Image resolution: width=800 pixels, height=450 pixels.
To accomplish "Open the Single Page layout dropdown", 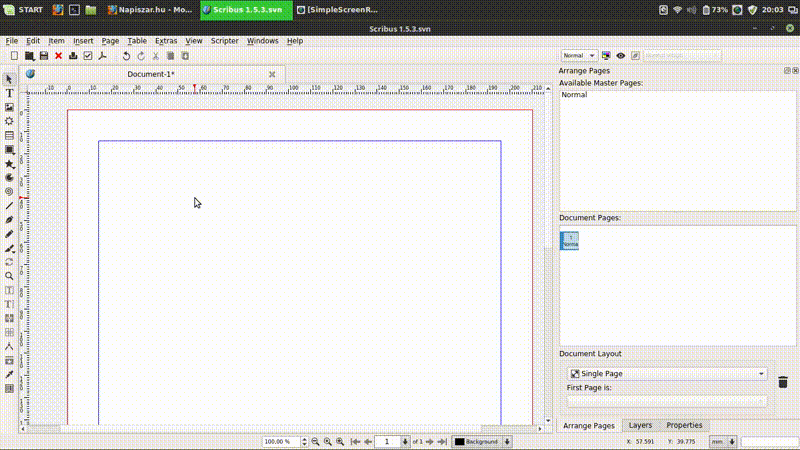I will click(x=667, y=374).
